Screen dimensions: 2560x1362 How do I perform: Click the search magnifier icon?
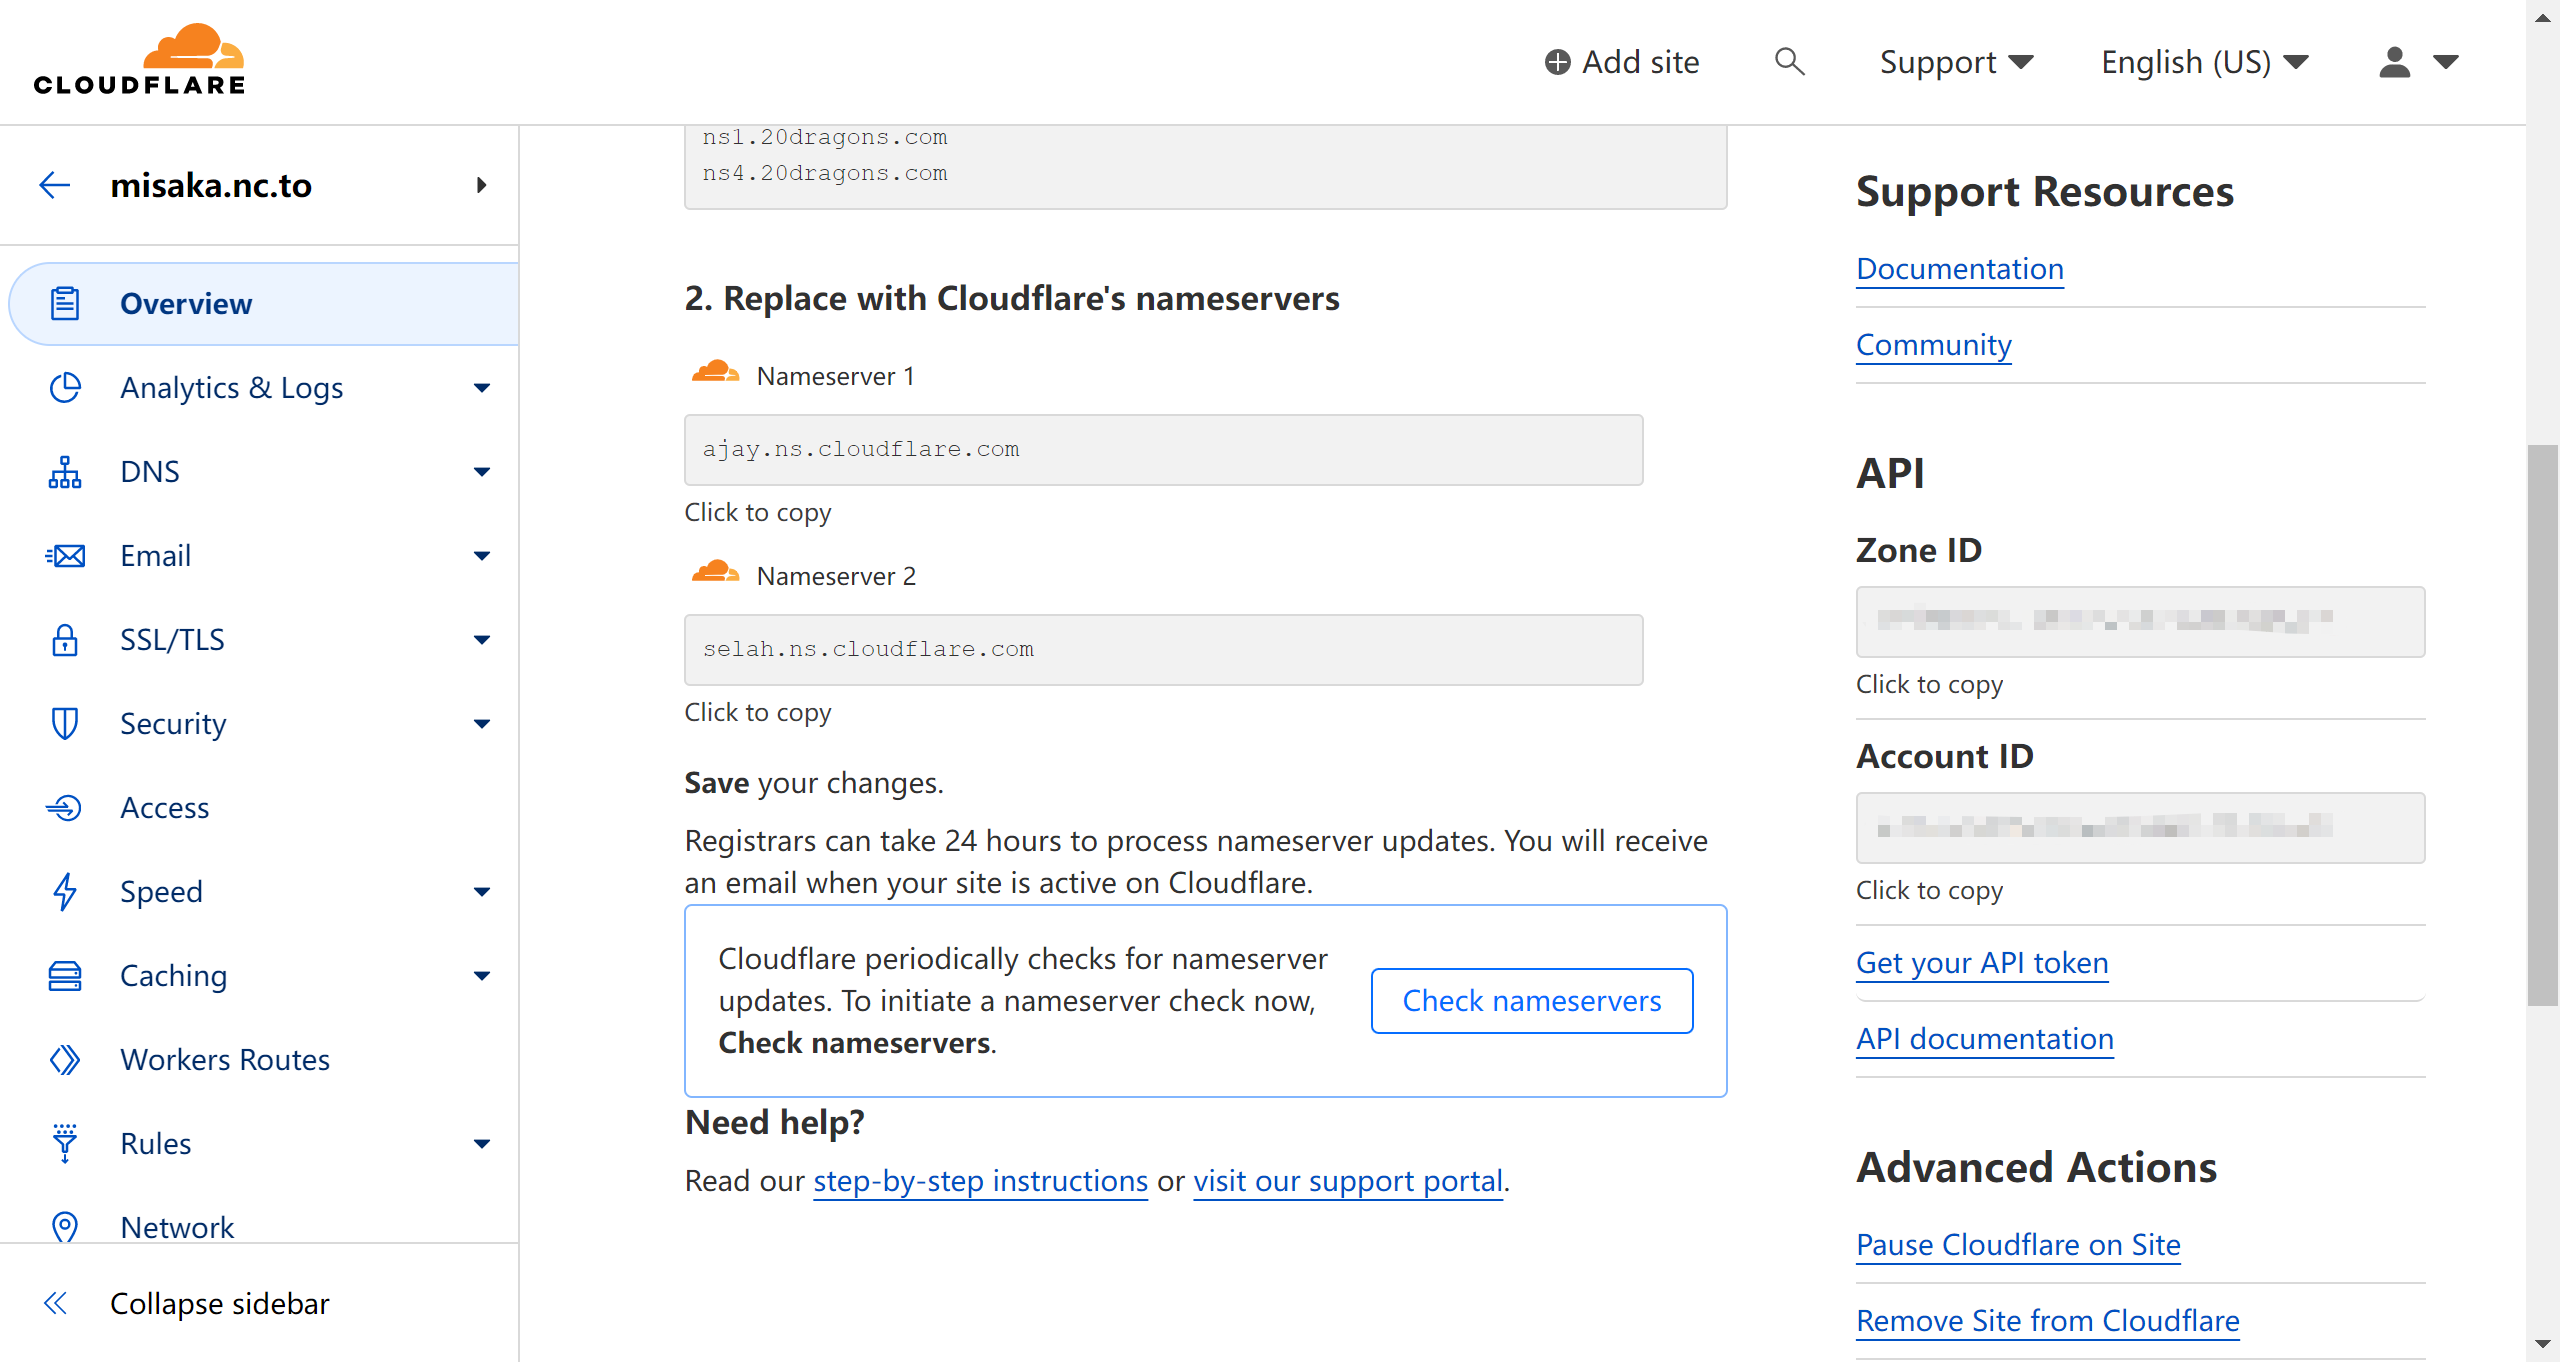[x=1789, y=62]
